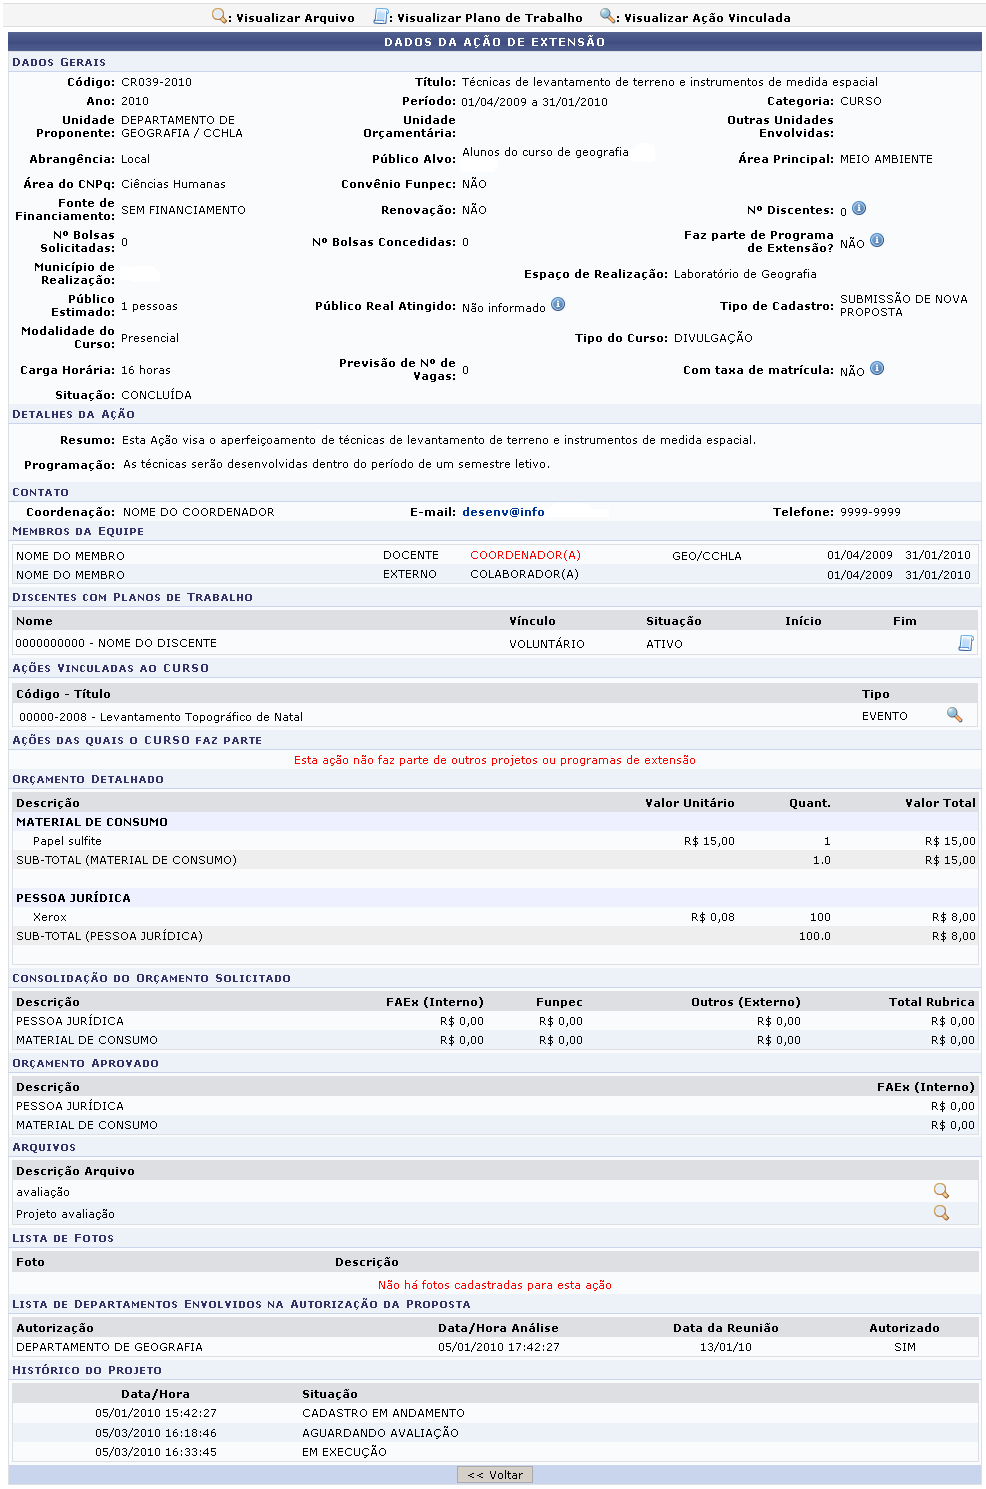Click the EXTERNO member category cell
Image resolution: width=986 pixels, height=1489 pixels.
410,575
